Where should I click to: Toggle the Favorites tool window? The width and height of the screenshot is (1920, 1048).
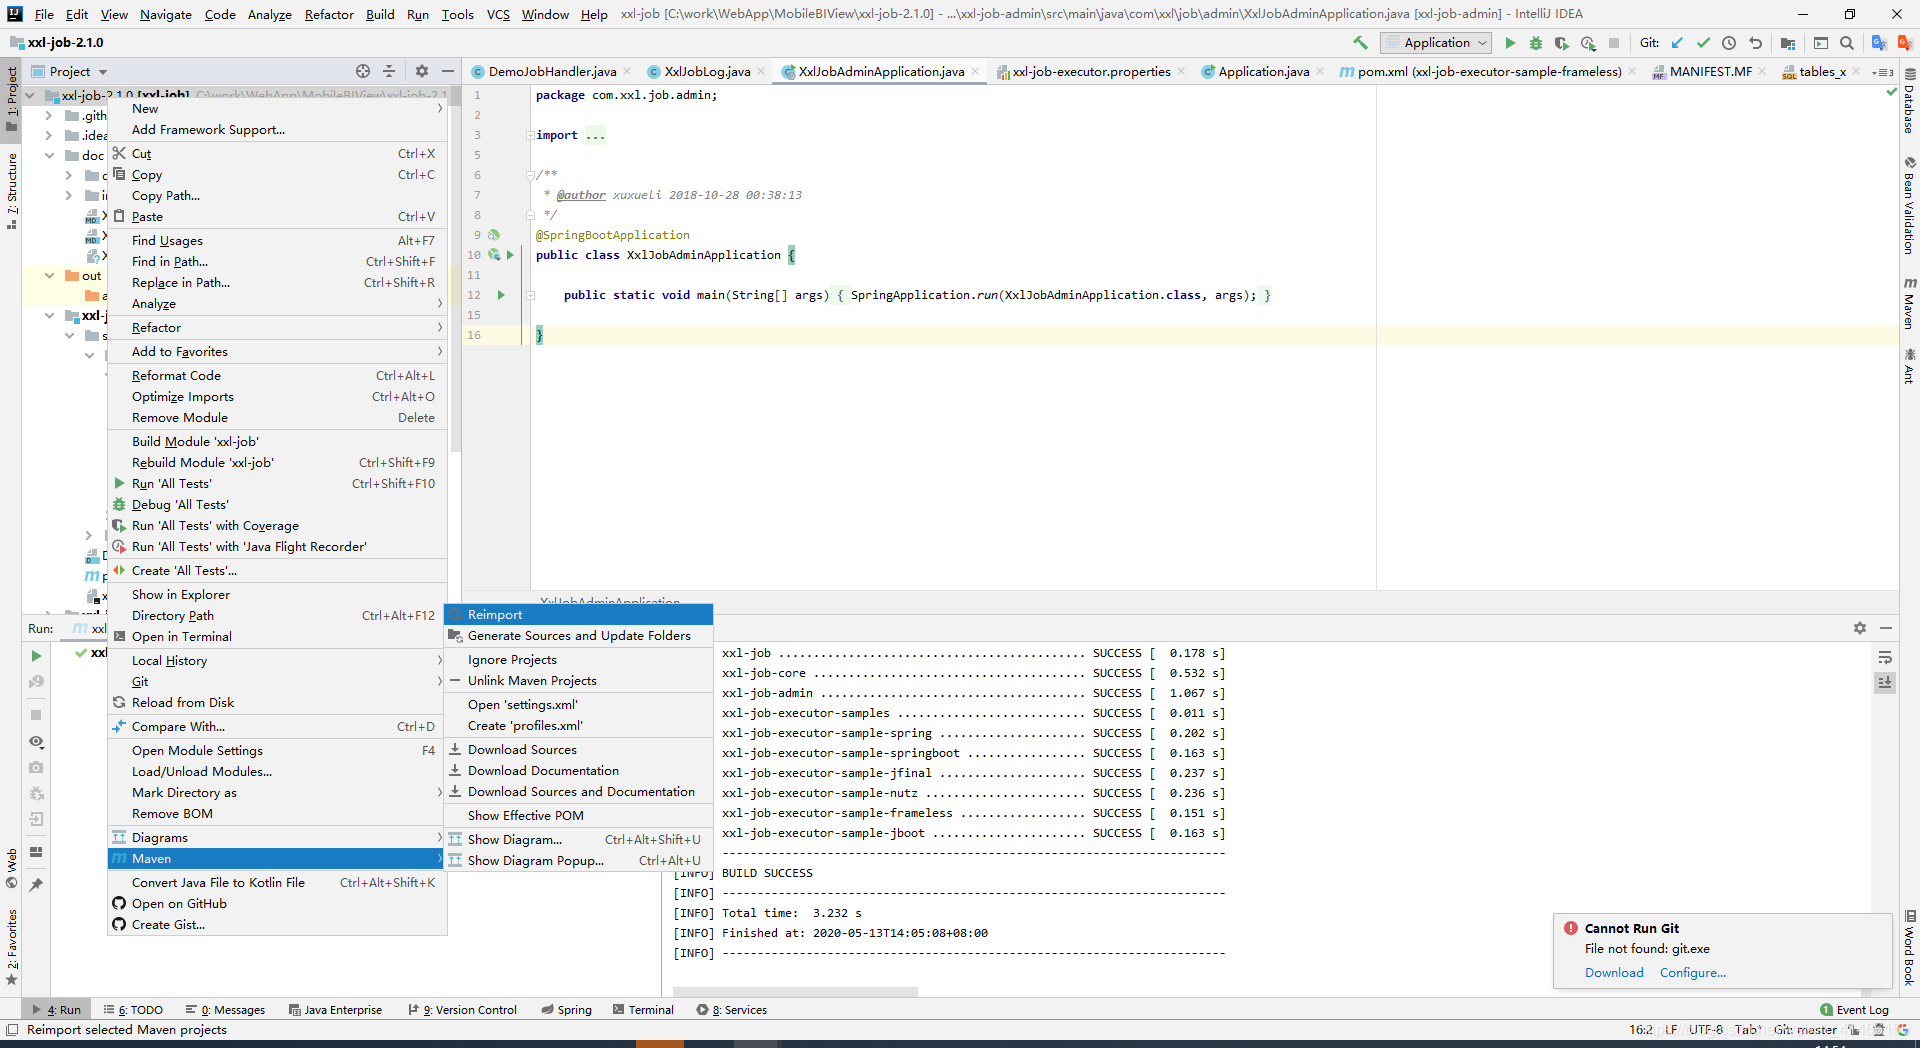[12, 947]
